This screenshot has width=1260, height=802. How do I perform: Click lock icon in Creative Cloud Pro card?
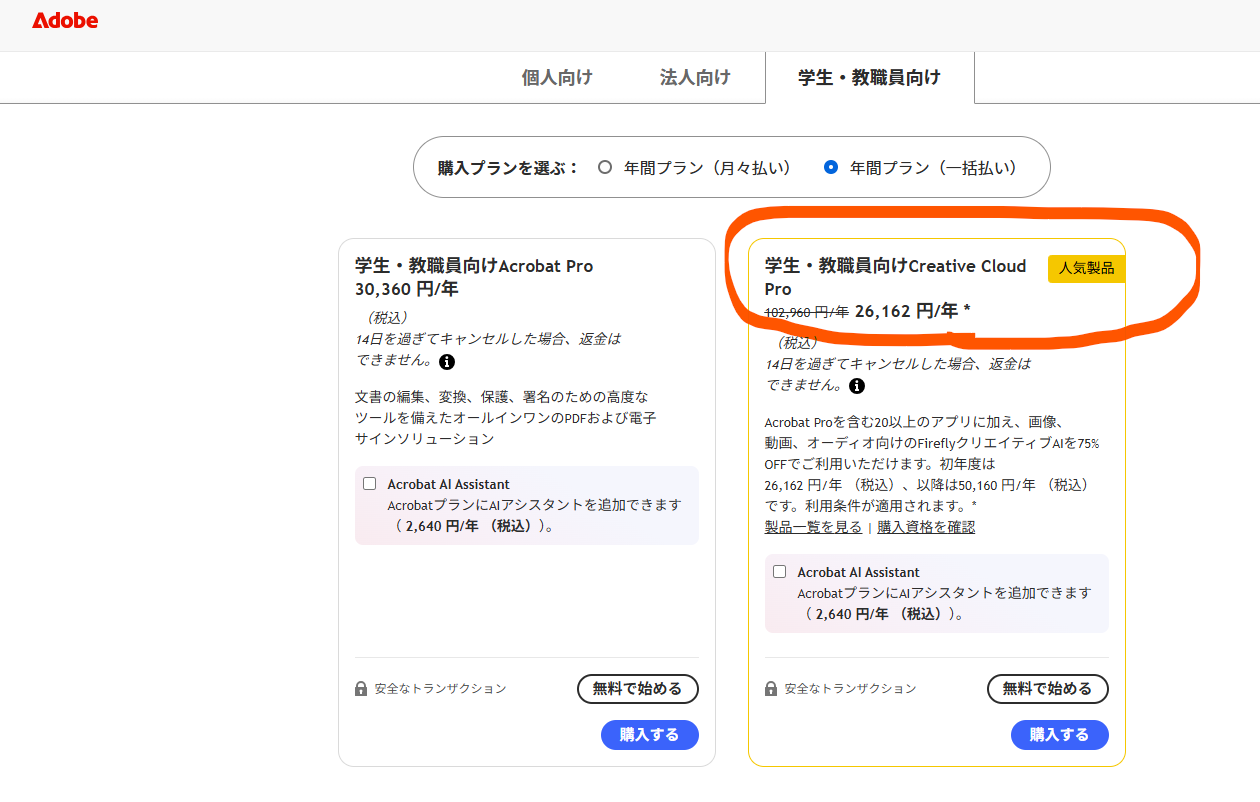click(x=771, y=689)
